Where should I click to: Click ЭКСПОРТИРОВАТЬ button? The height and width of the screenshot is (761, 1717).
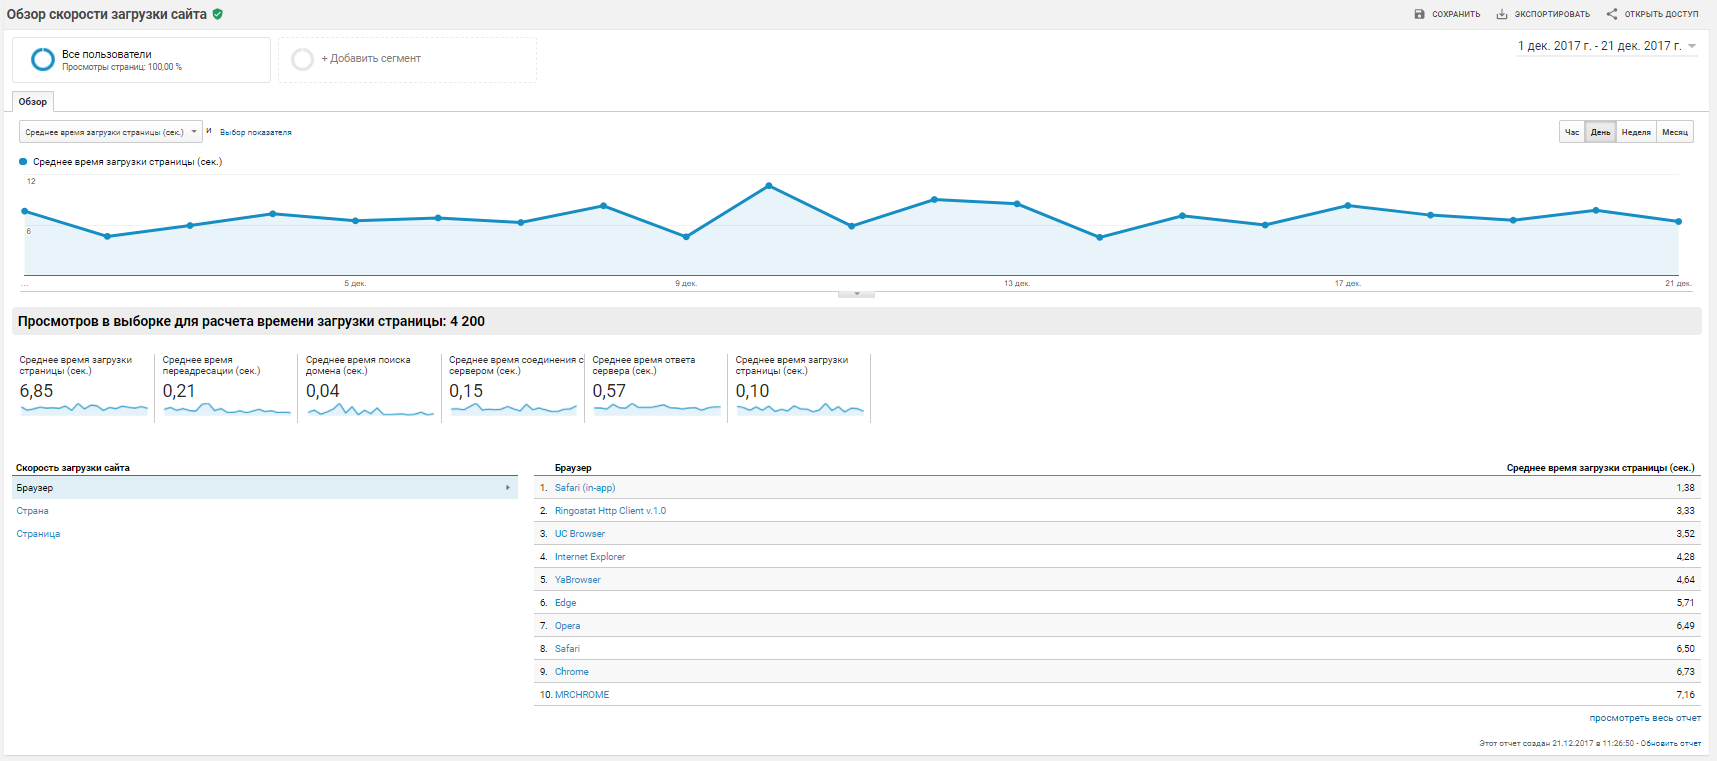coord(1543,14)
